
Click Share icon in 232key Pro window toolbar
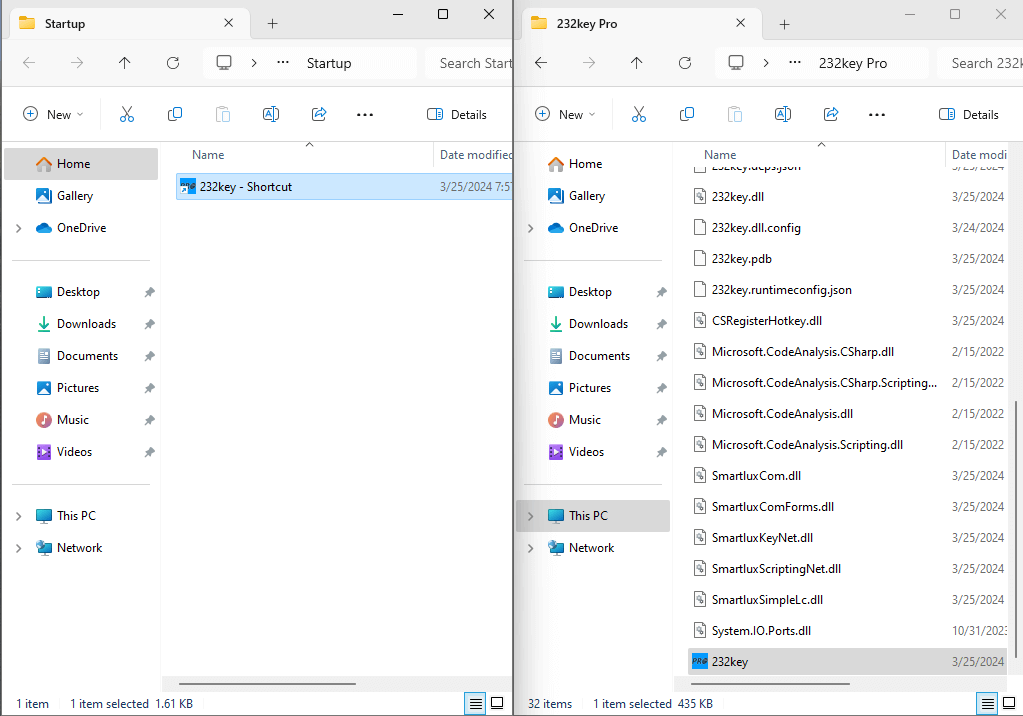click(x=831, y=114)
